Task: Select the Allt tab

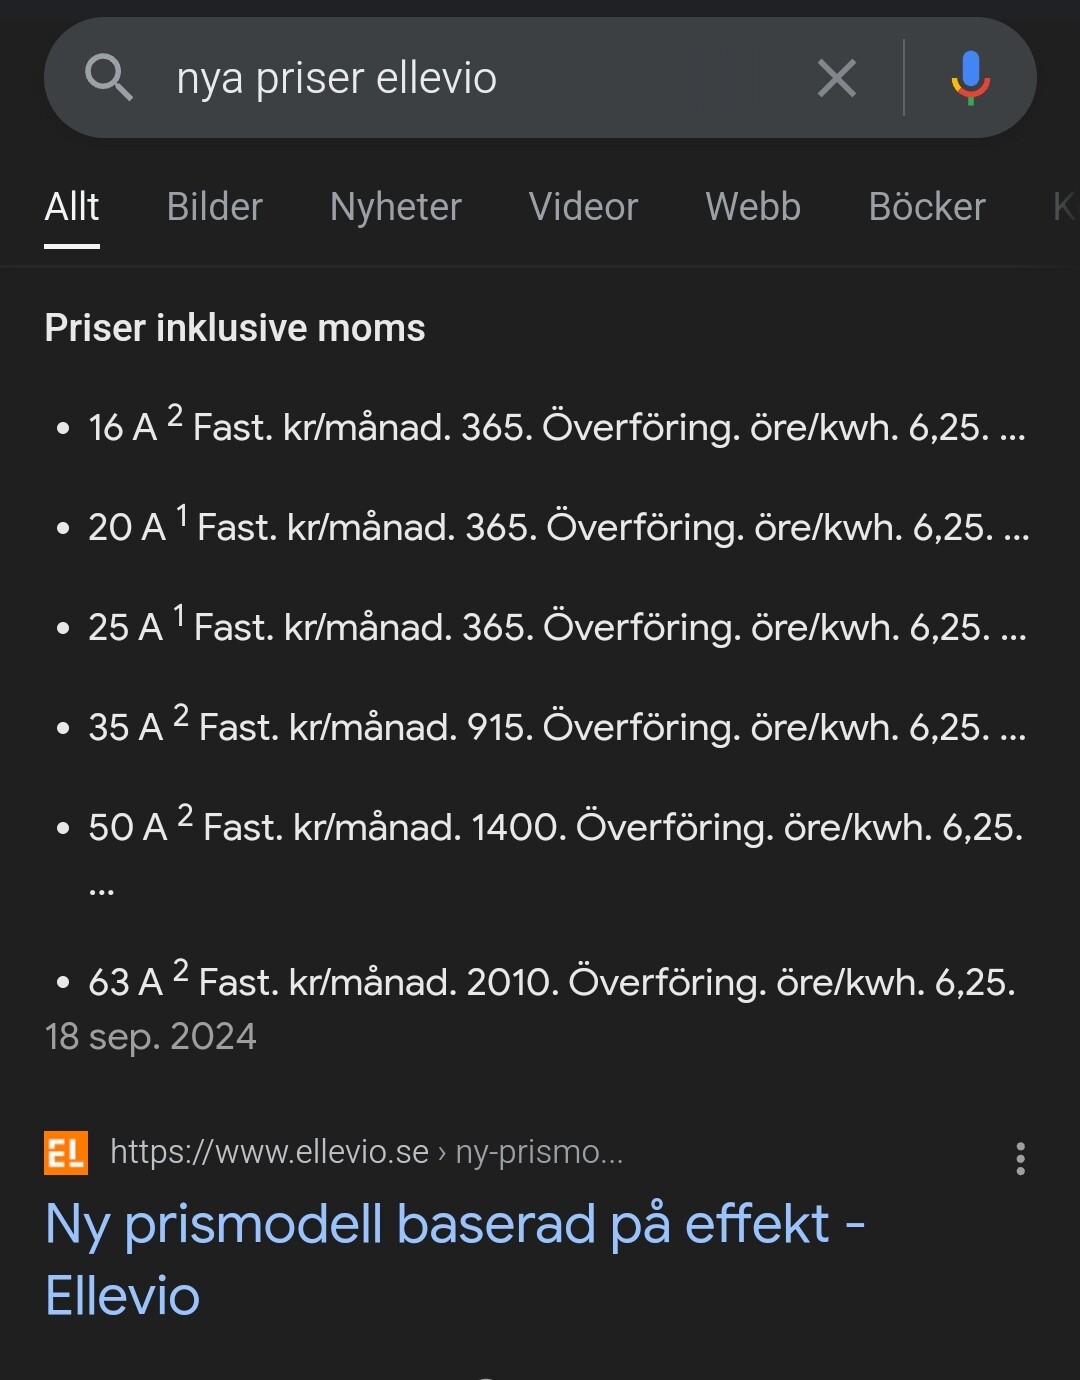Action: click(x=72, y=207)
